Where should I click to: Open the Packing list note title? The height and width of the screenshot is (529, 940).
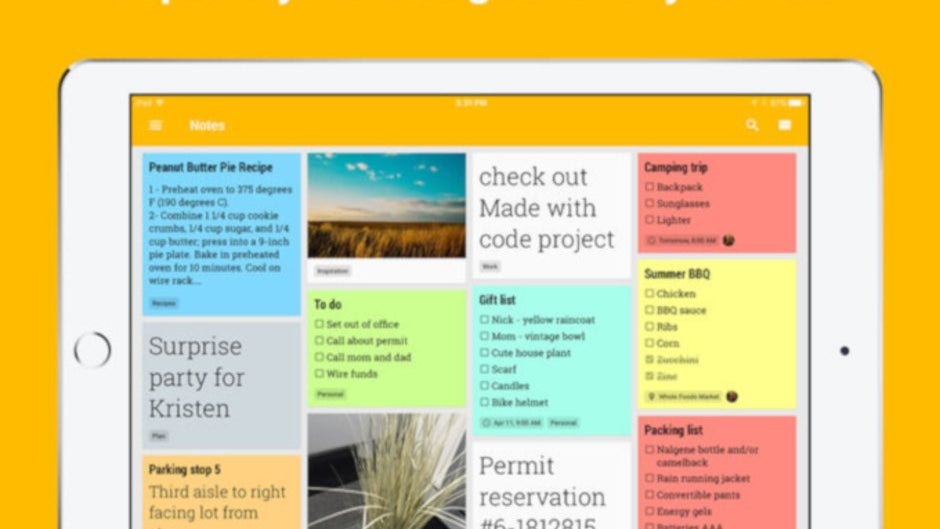[673, 430]
